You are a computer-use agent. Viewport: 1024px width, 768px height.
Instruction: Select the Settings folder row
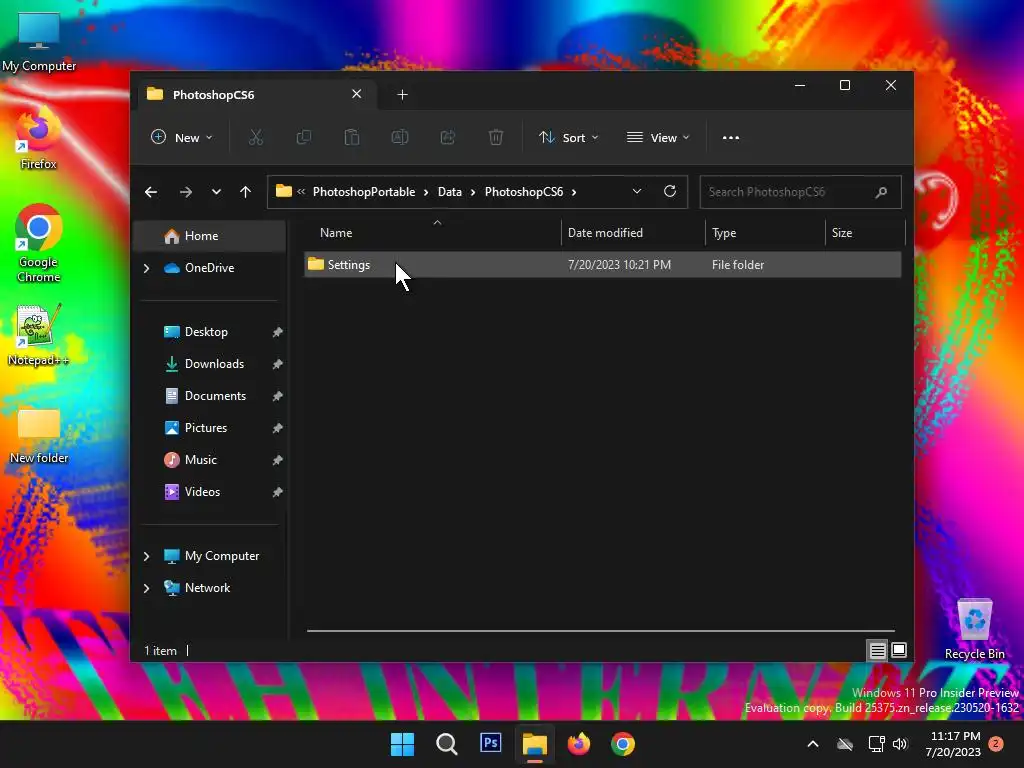pyautogui.click(x=603, y=264)
